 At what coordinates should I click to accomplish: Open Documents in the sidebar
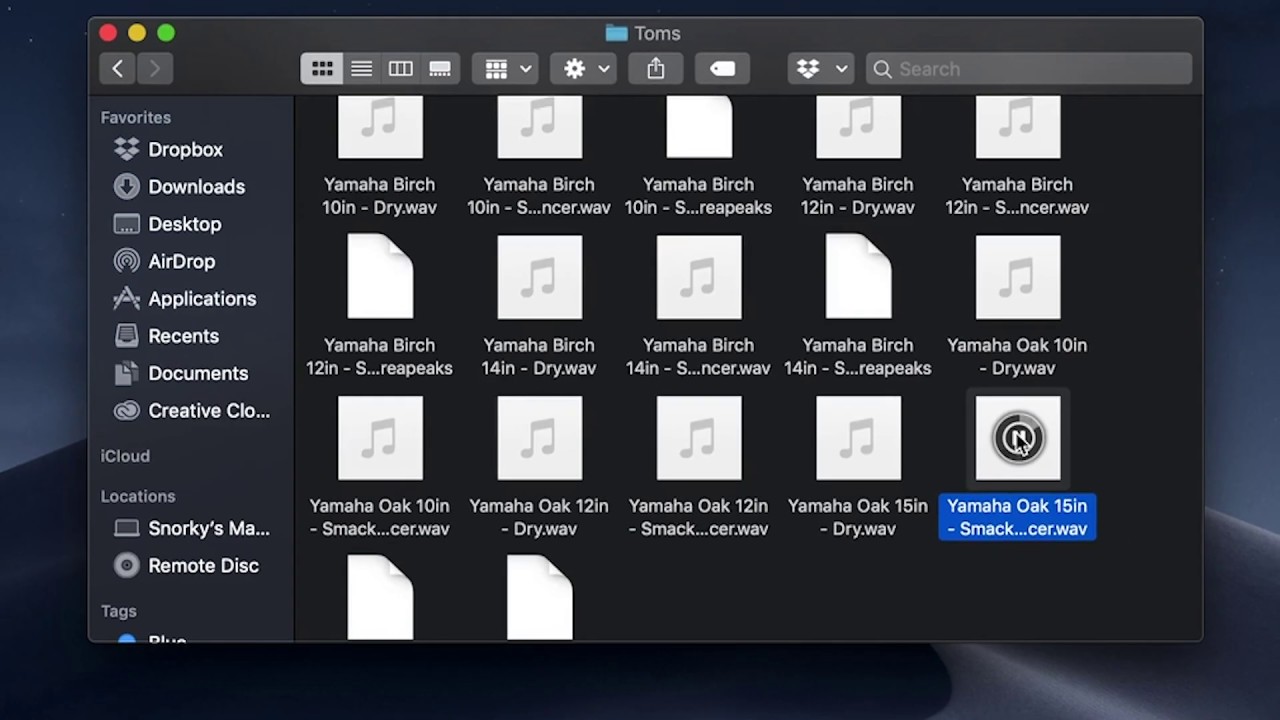click(x=180, y=373)
